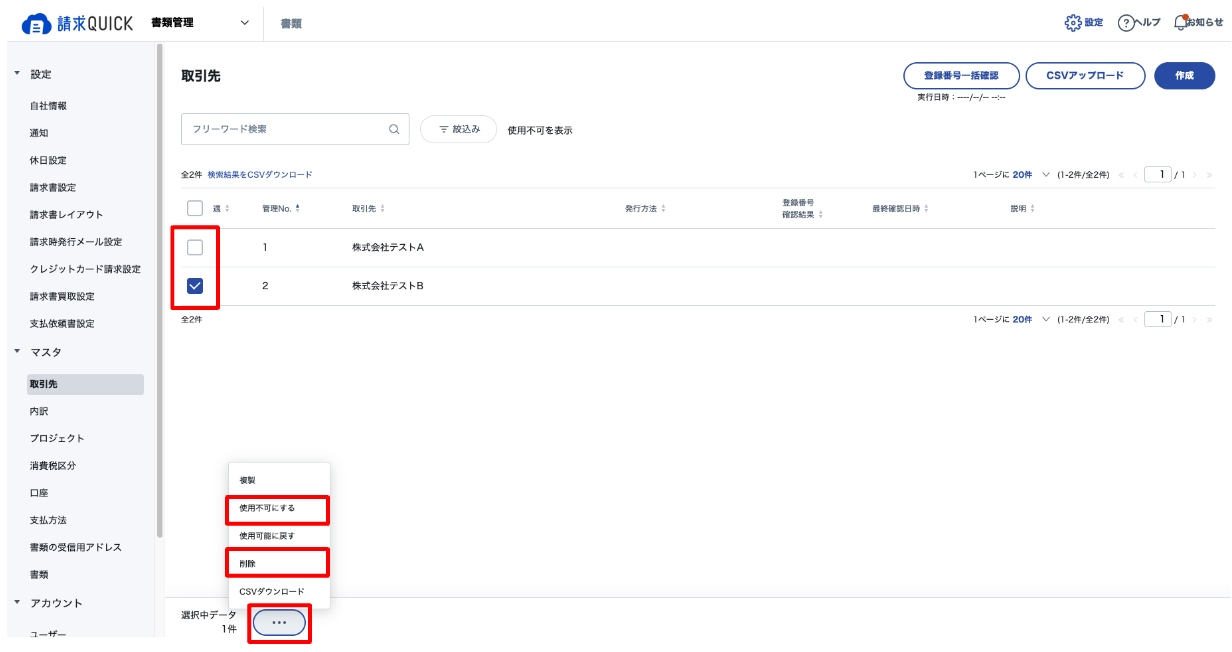Sort by 取引先 column header
Viewport: 1232px width, 652px height.
[x=368, y=208]
